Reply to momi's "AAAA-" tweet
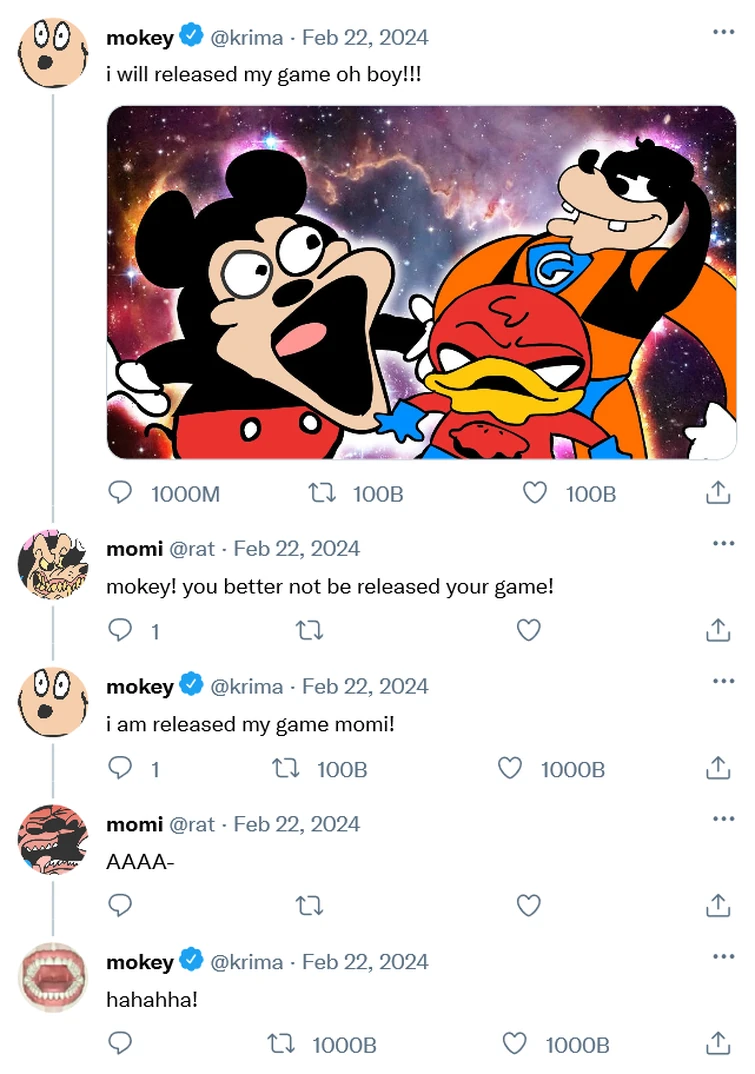 point(120,906)
